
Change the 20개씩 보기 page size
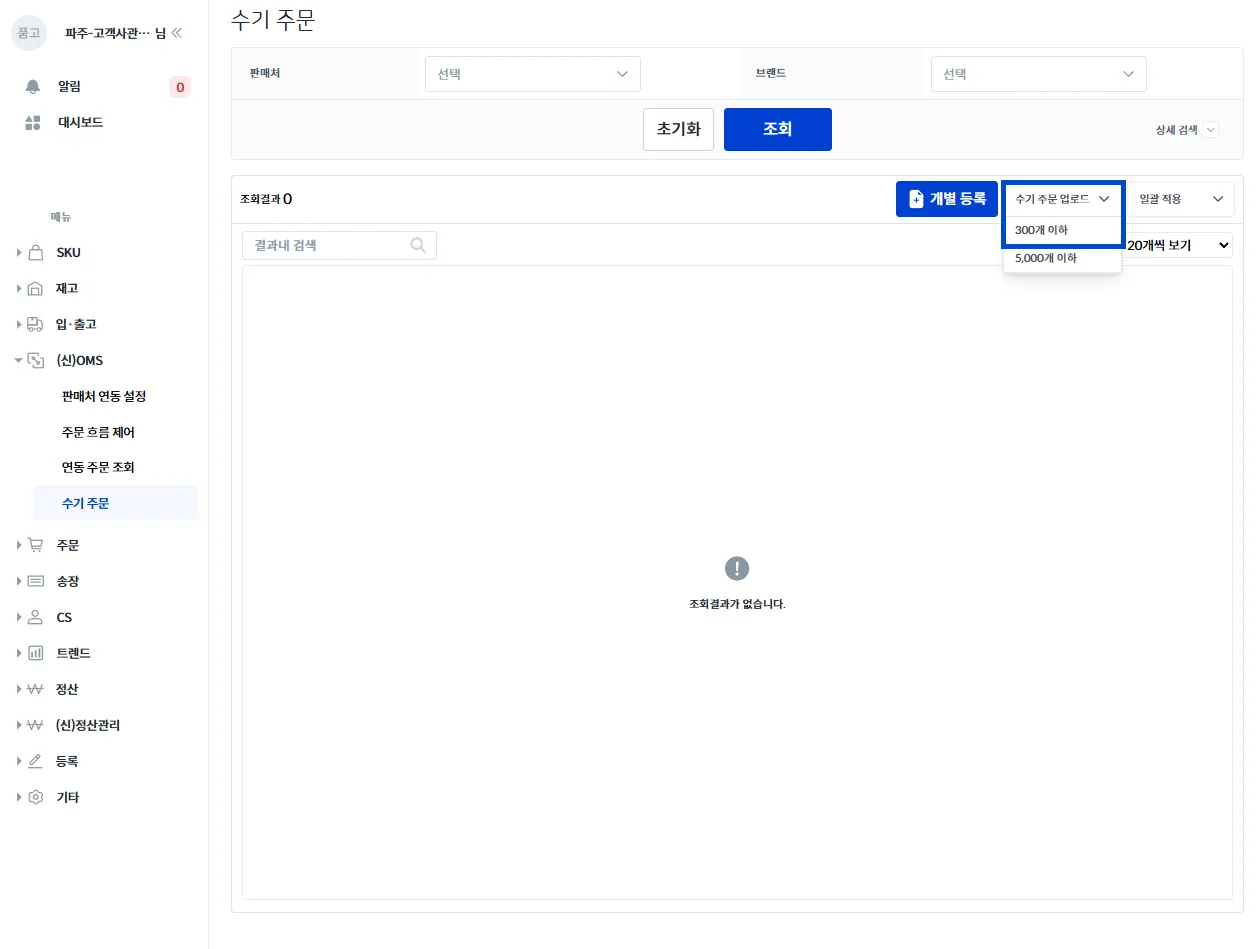[1179, 245]
